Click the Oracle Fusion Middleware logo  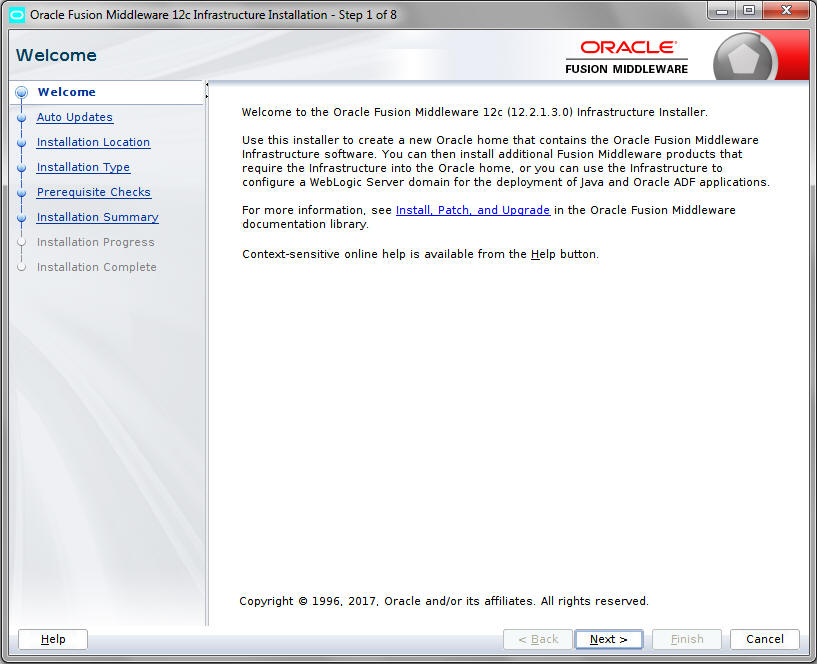626,57
